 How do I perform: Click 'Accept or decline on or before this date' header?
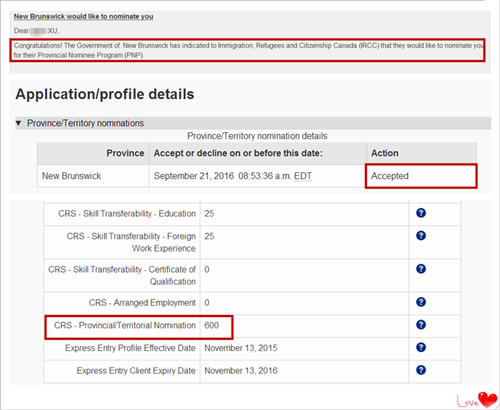pos(258,153)
